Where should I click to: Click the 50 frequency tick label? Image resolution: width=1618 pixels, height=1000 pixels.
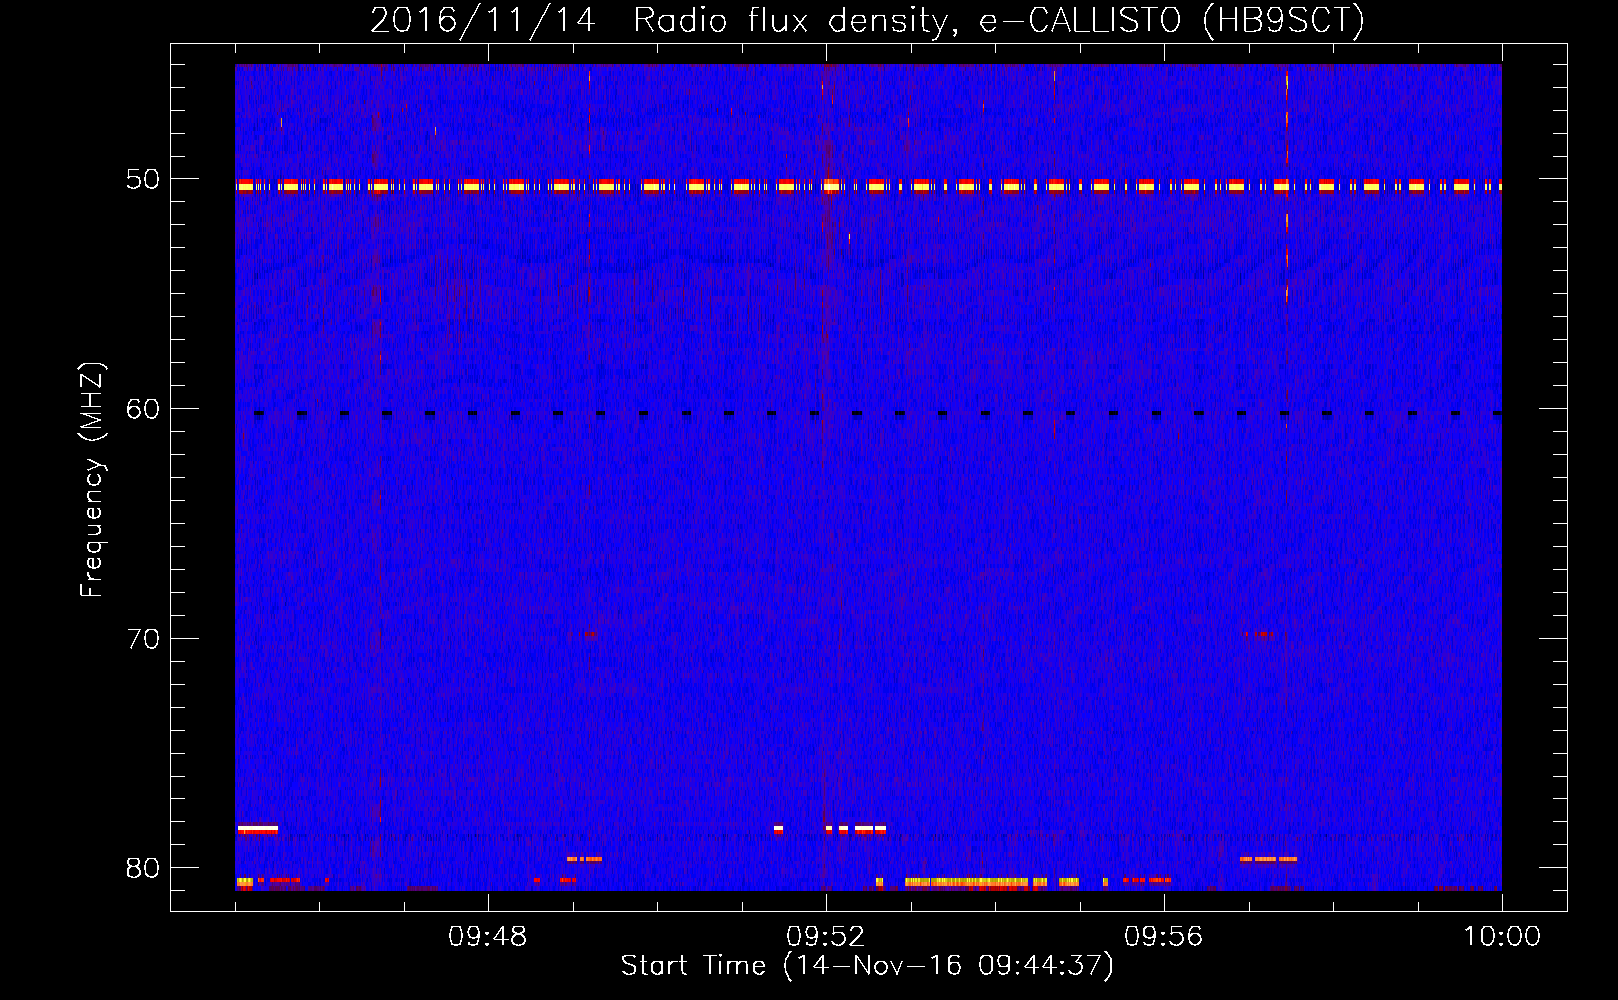tap(143, 180)
